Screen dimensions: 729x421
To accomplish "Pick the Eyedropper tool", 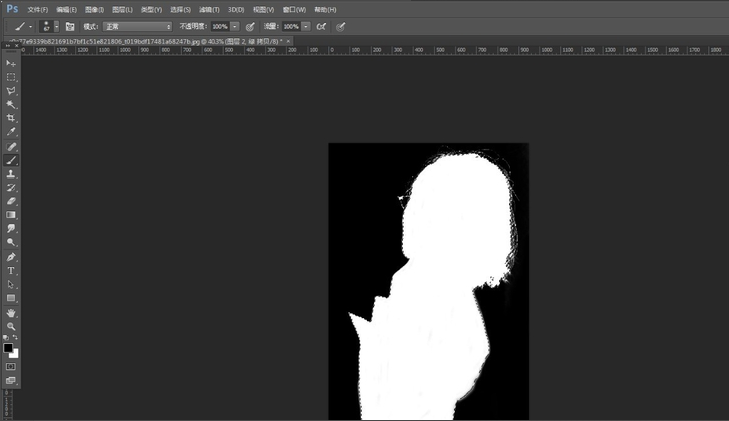I will (x=11, y=132).
